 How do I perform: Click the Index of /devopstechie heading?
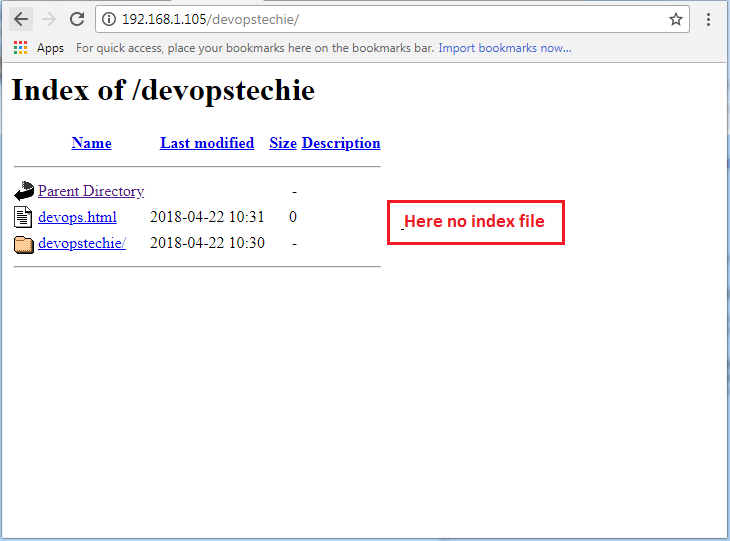click(x=163, y=90)
